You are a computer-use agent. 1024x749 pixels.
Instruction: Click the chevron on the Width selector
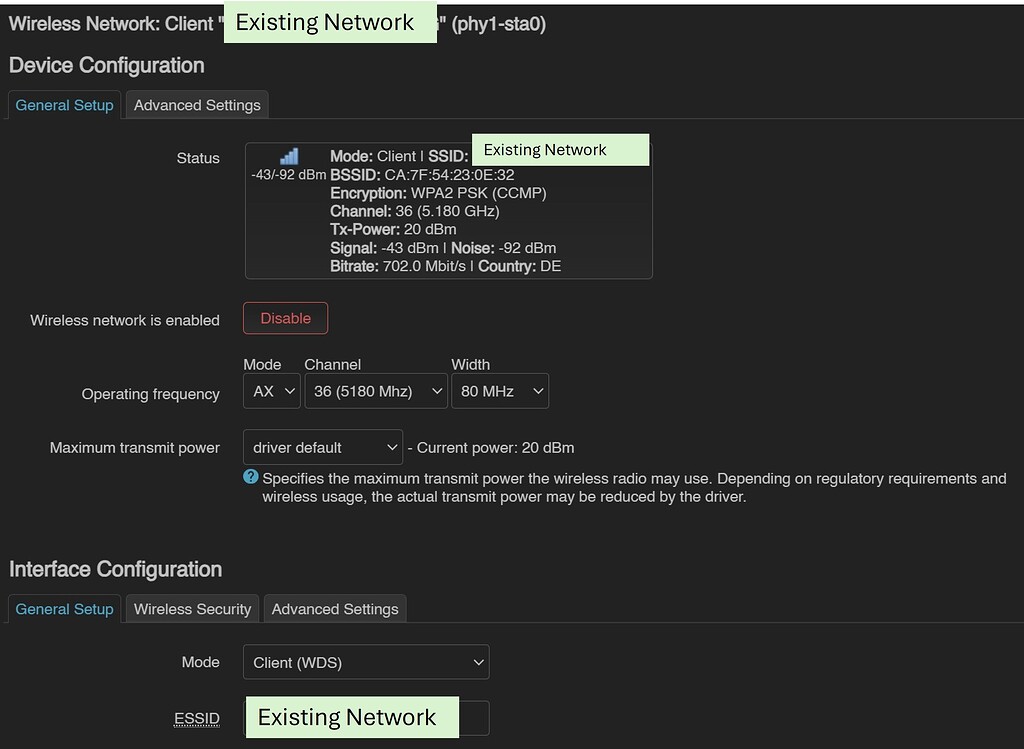(538, 391)
